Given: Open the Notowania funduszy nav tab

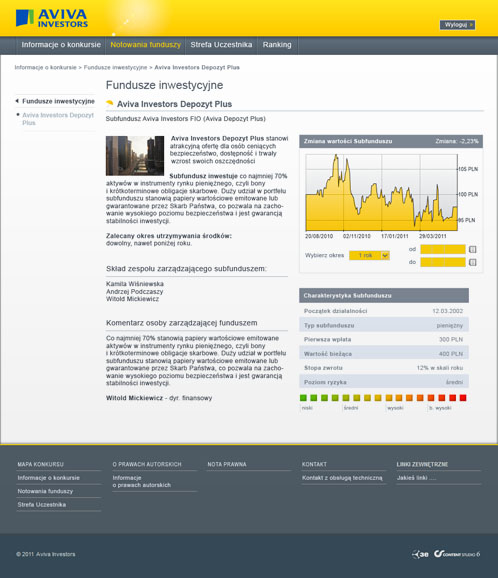Looking at the screenshot, I should [x=146, y=45].
